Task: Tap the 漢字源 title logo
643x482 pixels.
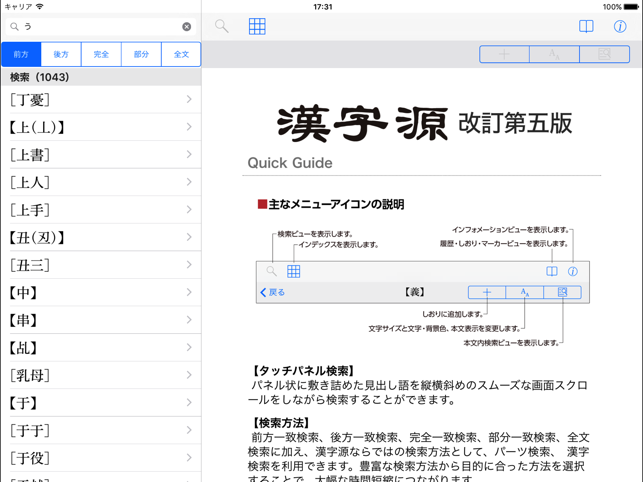Action: coord(363,123)
